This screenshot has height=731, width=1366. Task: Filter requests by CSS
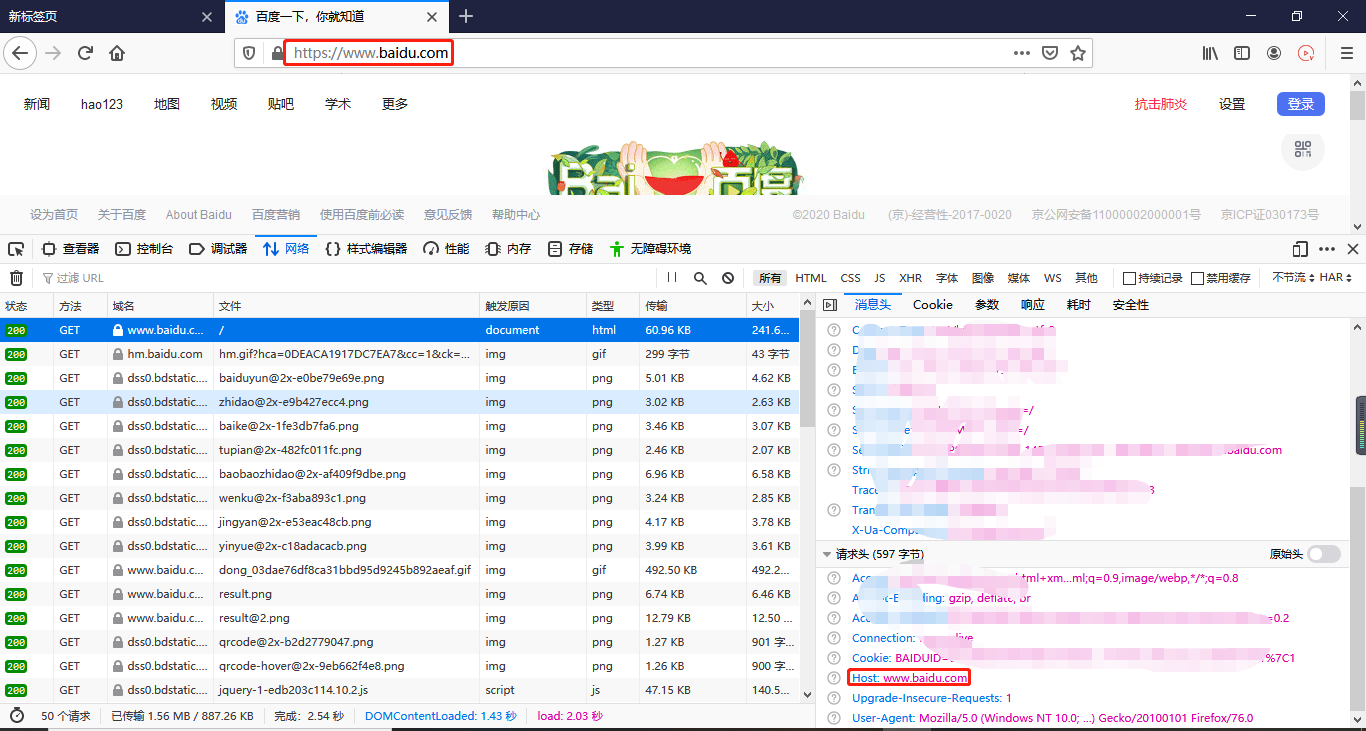coord(850,278)
